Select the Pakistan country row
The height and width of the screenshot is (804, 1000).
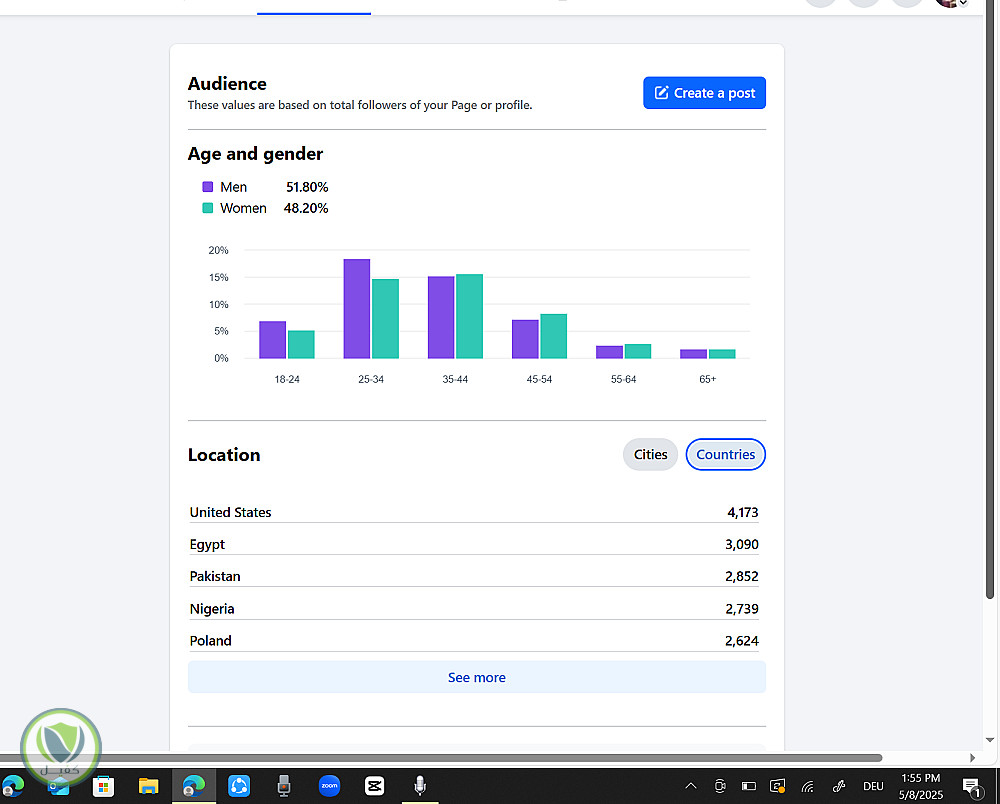(474, 576)
